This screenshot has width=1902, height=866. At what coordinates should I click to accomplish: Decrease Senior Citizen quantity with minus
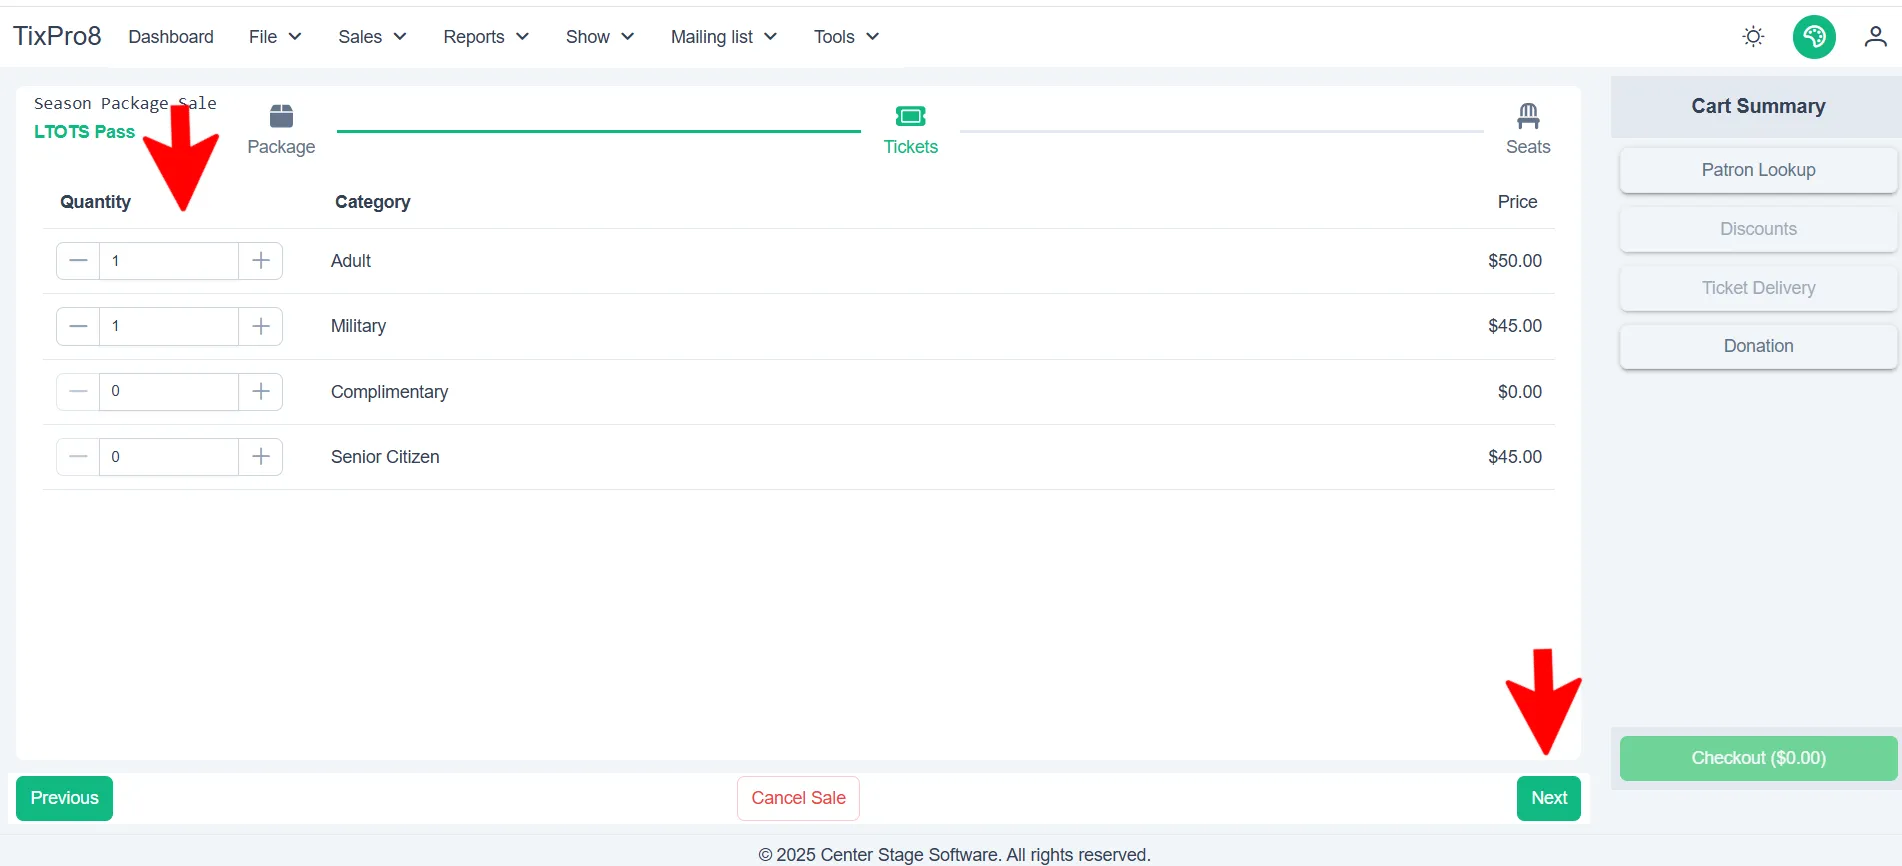pos(78,457)
